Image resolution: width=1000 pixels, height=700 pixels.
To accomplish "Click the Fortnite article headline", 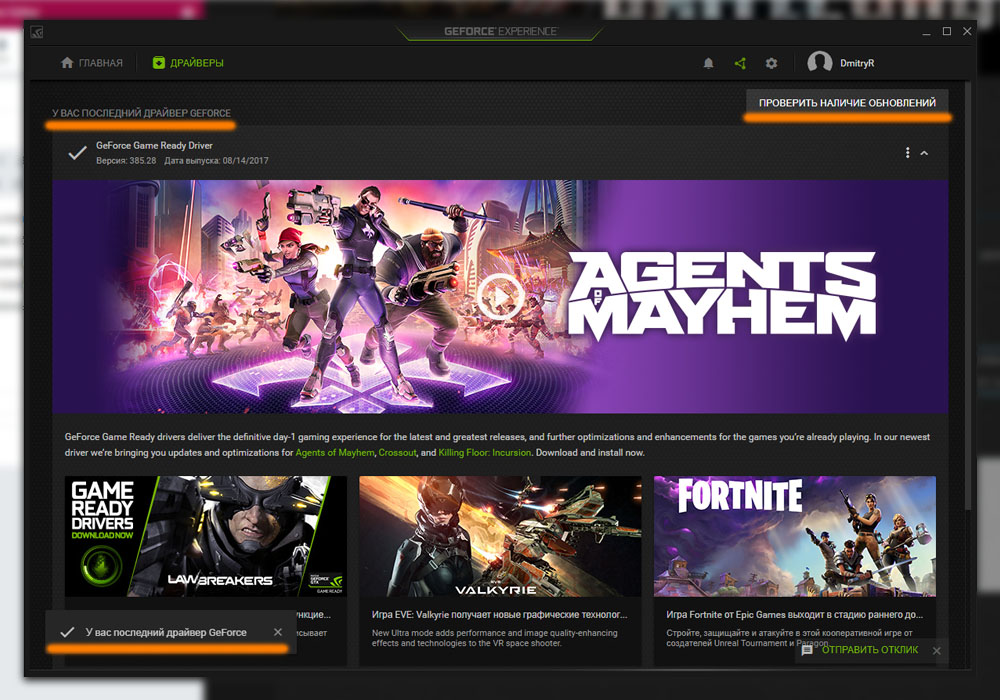I will coord(795,615).
